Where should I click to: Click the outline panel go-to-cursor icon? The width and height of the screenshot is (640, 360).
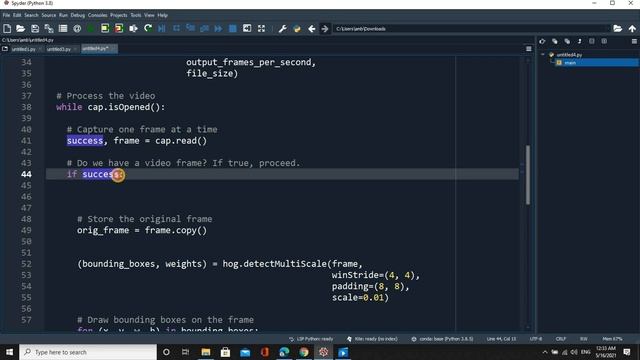click(x=542, y=41)
